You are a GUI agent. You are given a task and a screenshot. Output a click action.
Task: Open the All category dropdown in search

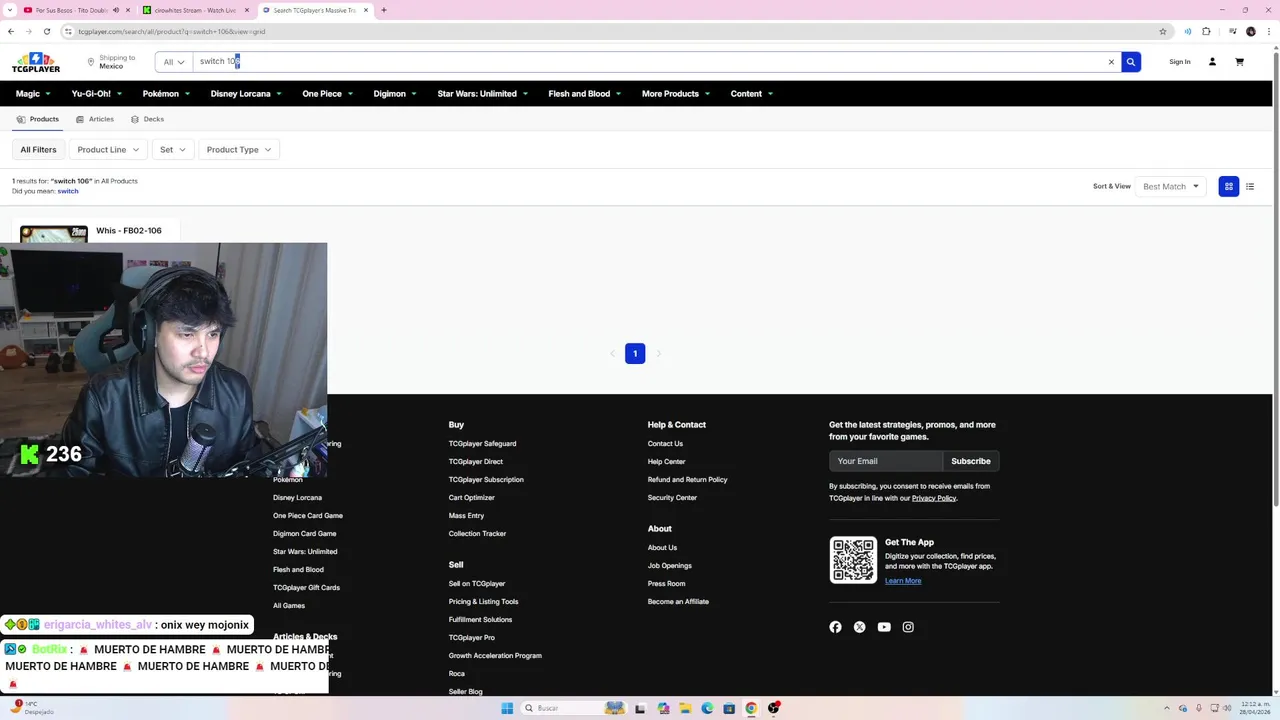[174, 62]
